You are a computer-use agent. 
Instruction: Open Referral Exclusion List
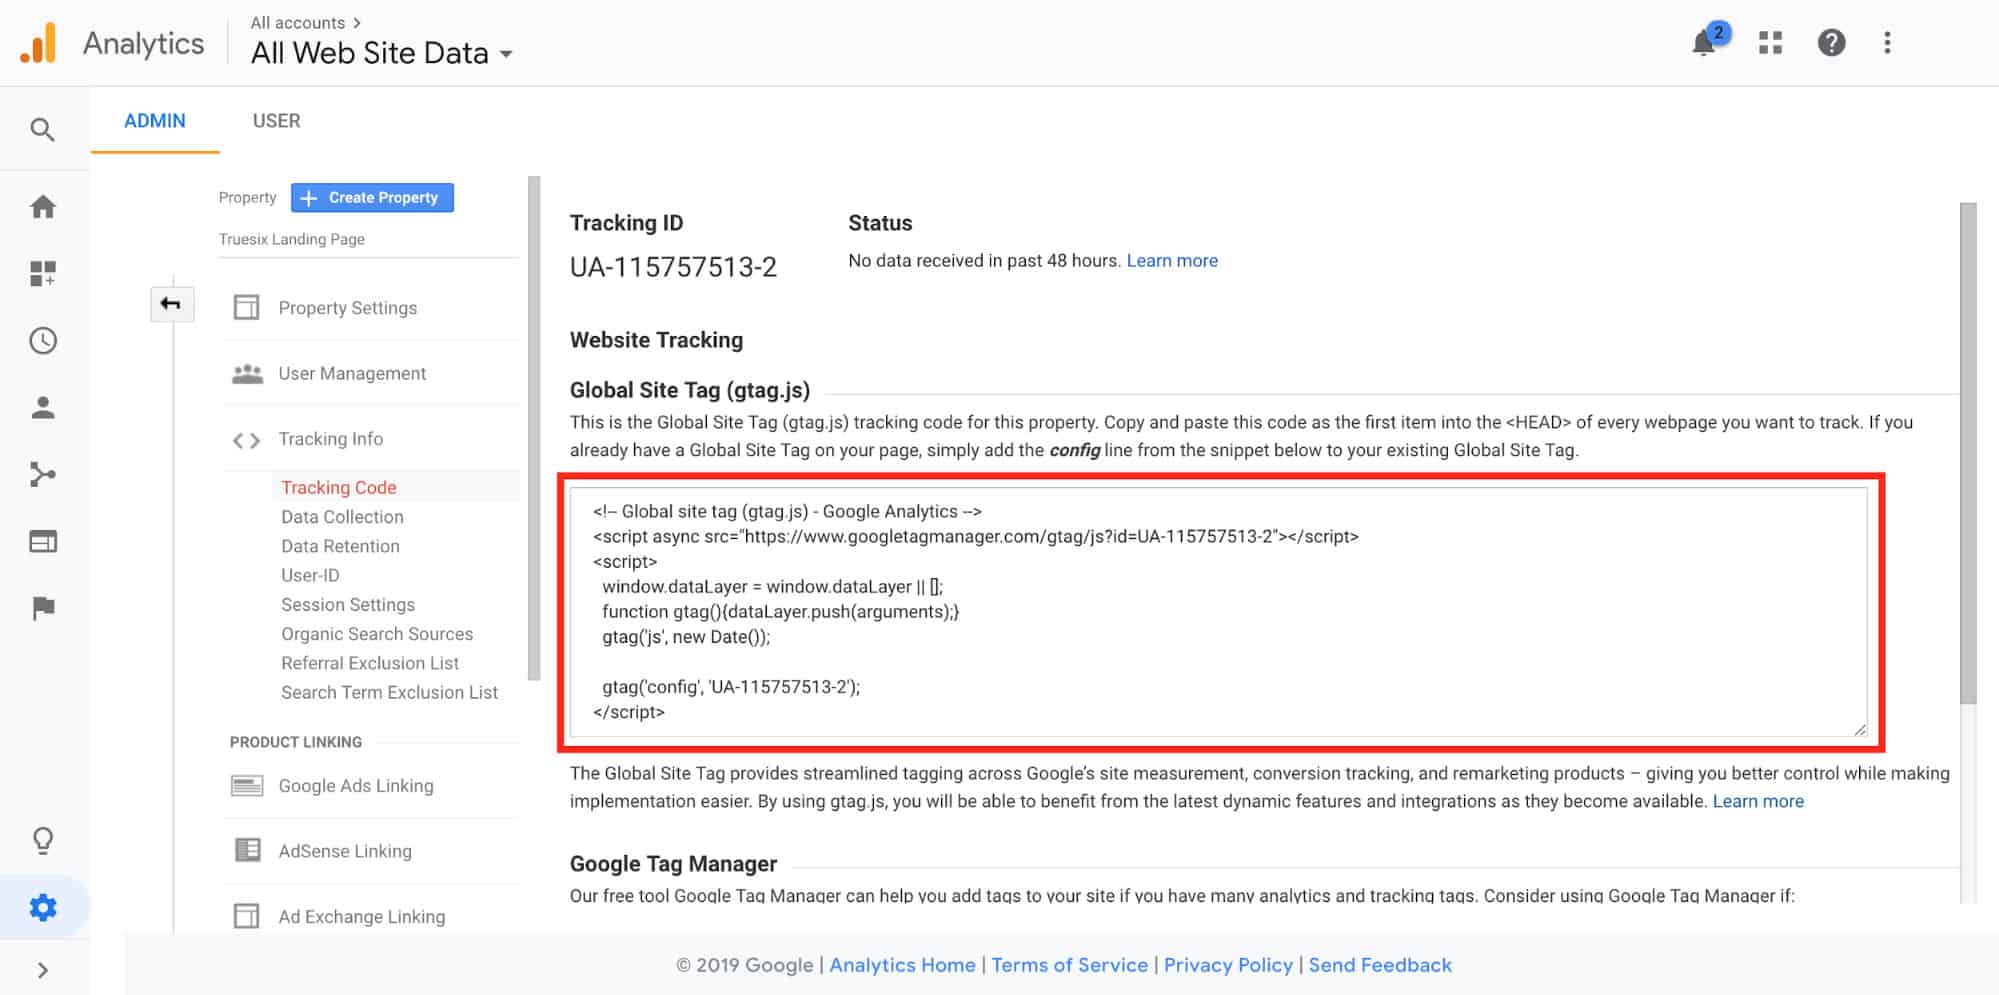370,663
